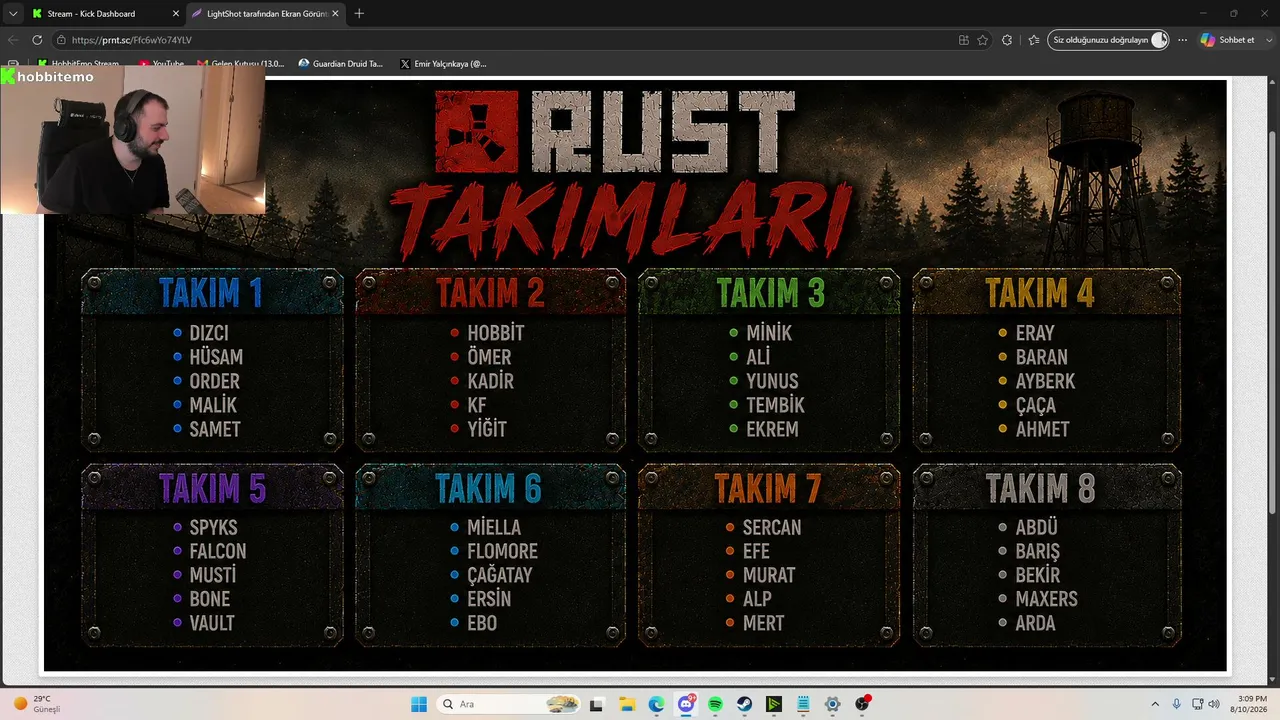Open the Notepad app on taskbar
This screenshot has height=720, width=1280.
tap(803, 704)
